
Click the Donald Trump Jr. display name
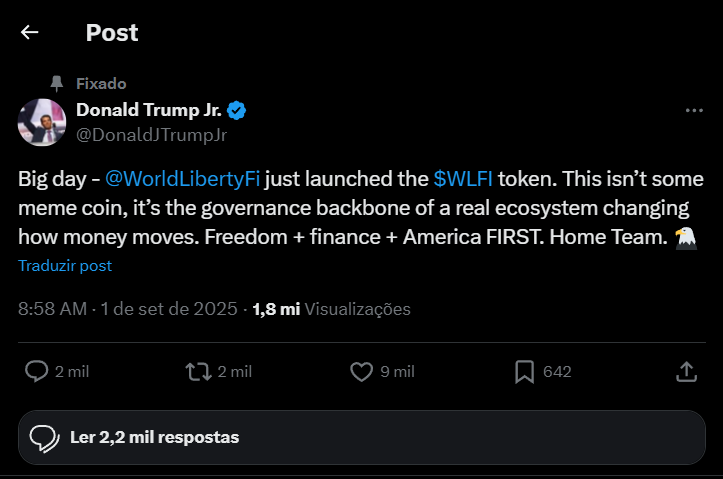click(149, 110)
